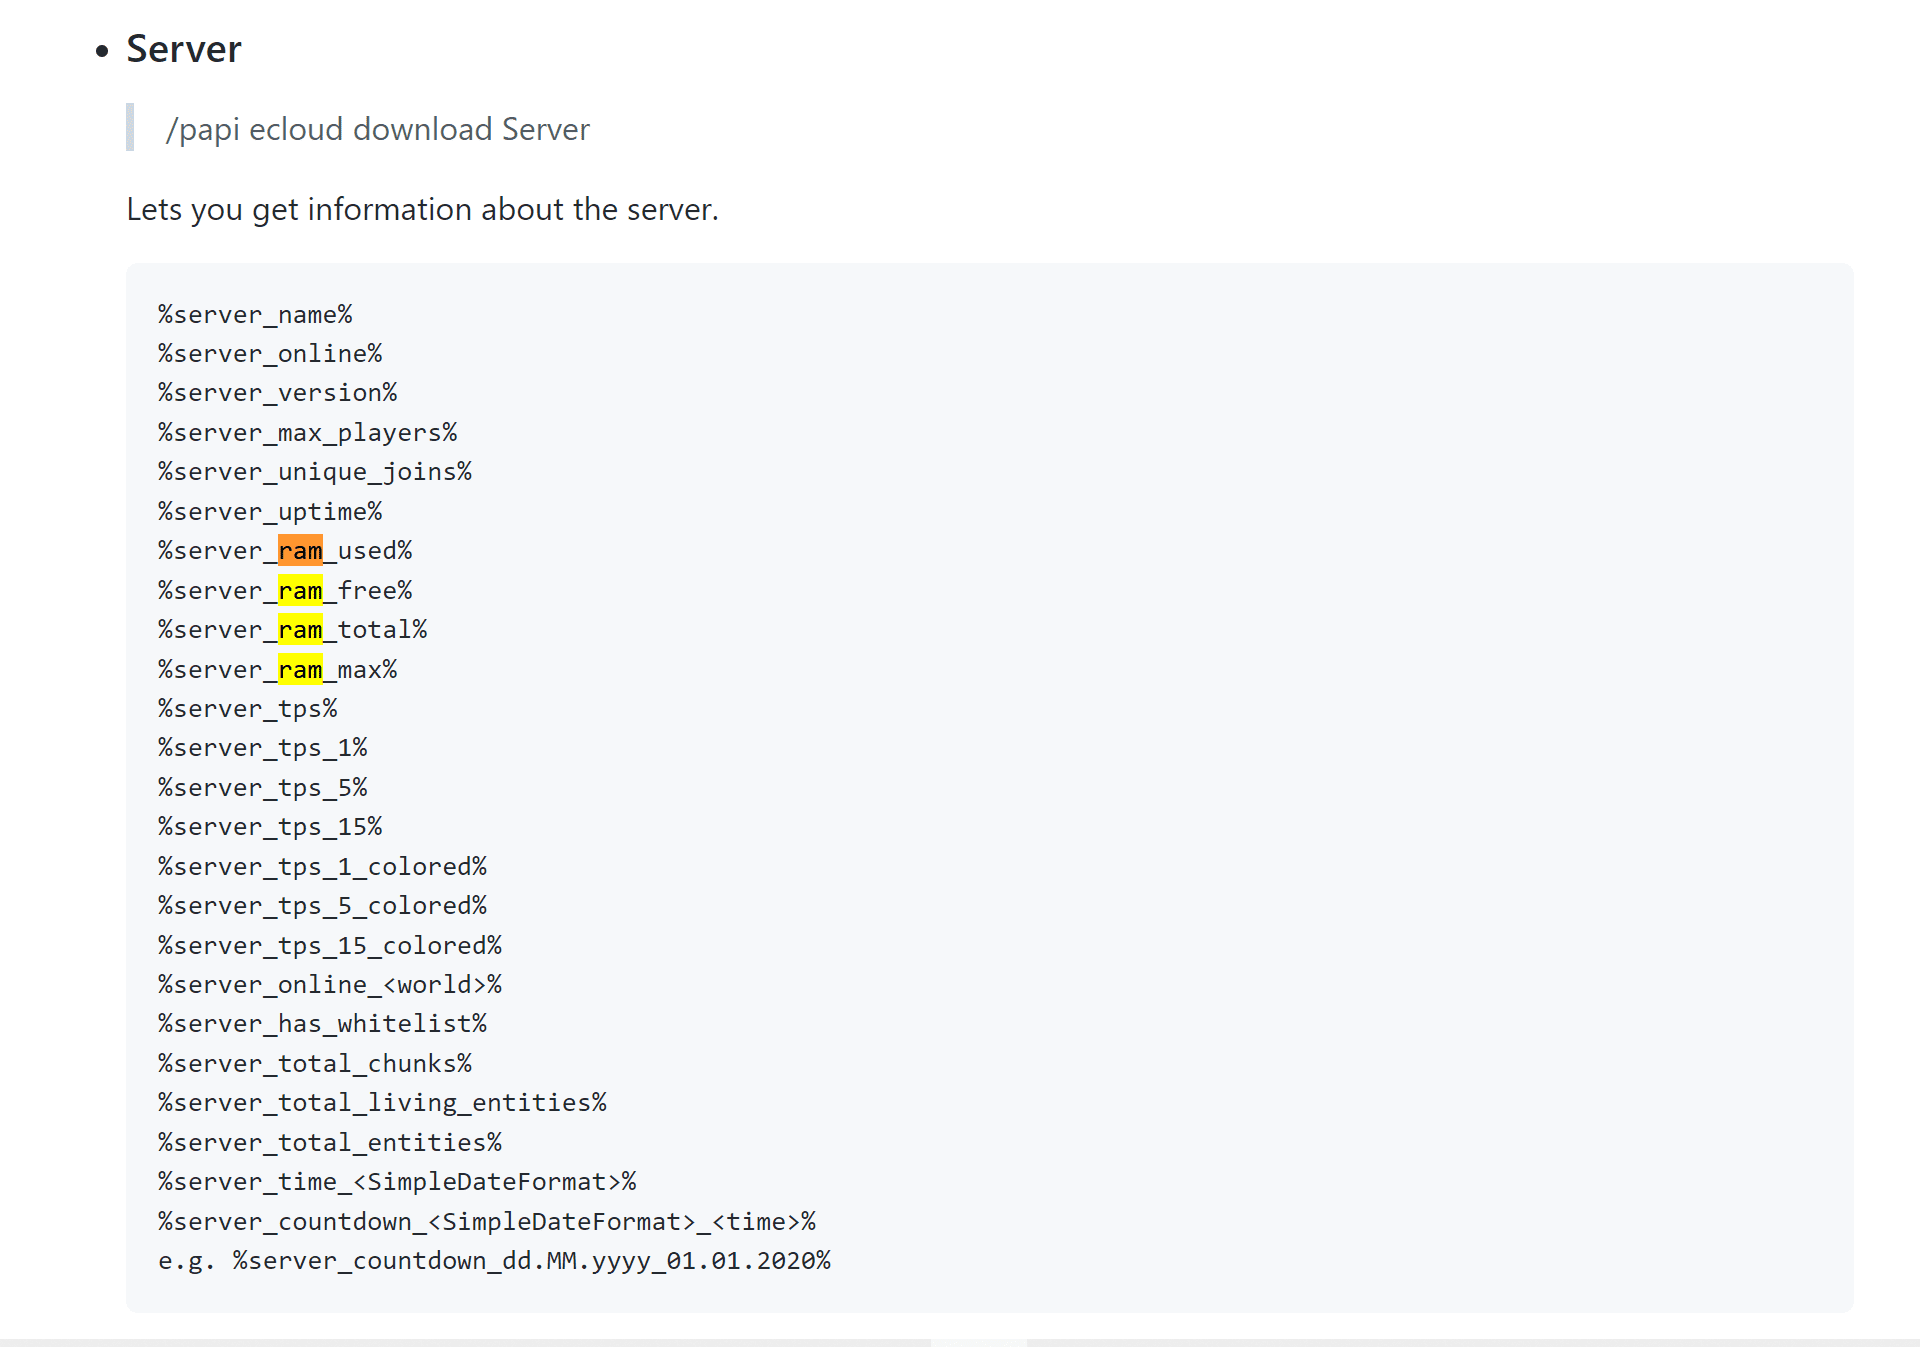The image size is (1920, 1347).
Task: Click the %server_total_living_entities% placeholder
Action: coord(382,1103)
